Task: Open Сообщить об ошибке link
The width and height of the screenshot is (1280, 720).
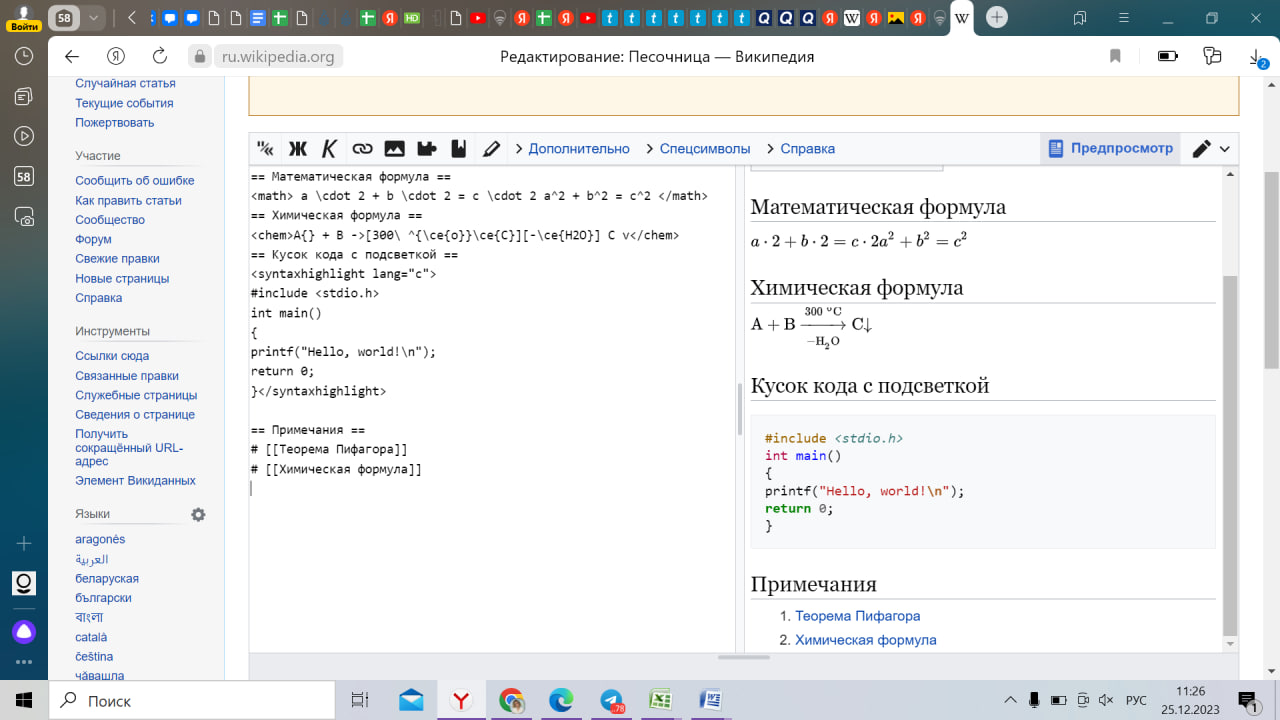Action: click(135, 180)
